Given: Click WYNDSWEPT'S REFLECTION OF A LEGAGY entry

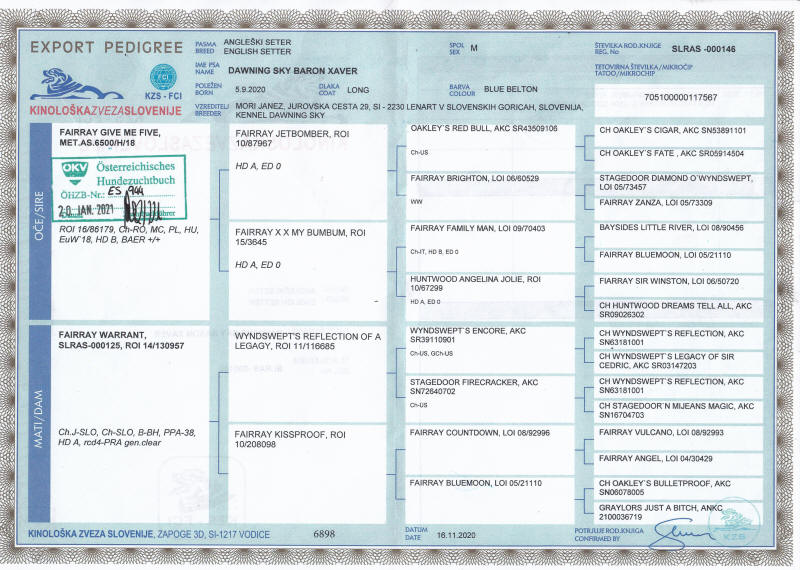Looking at the screenshot, I should (x=308, y=341).
